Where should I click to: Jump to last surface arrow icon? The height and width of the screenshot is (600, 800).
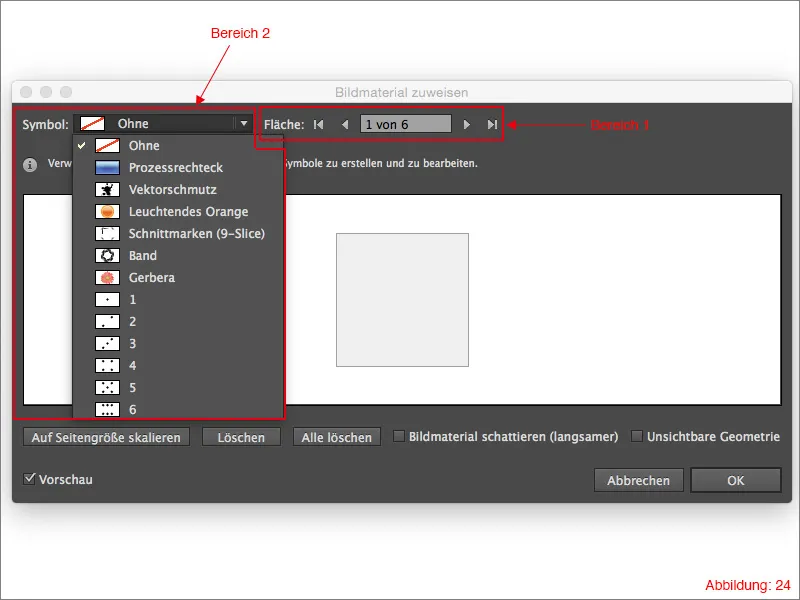[492, 124]
